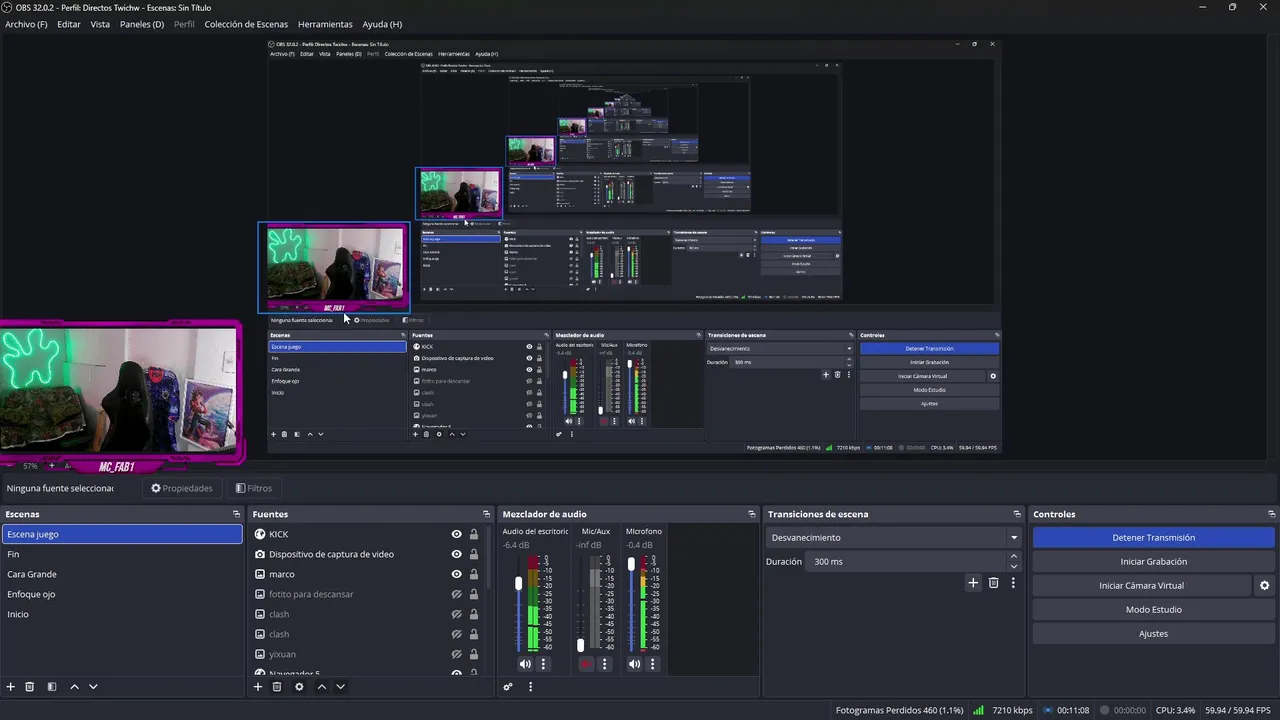Open transition properties three-dot menu
1280x720 pixels.
click(1013, 583)
